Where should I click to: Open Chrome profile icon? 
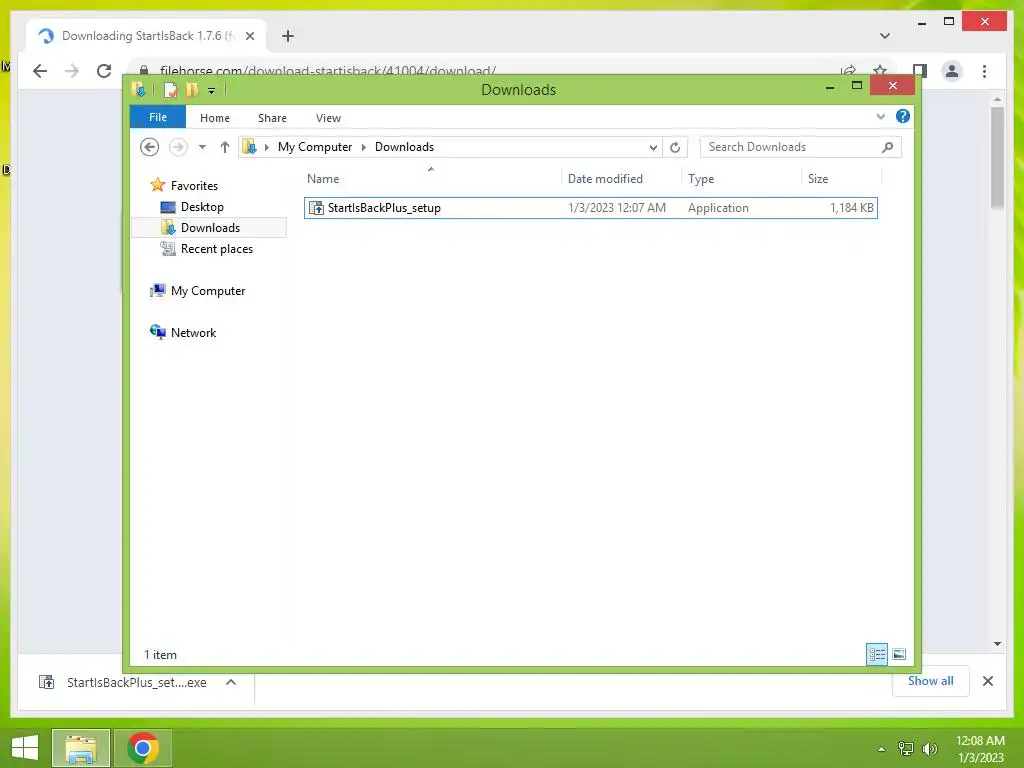click(952, 71)
